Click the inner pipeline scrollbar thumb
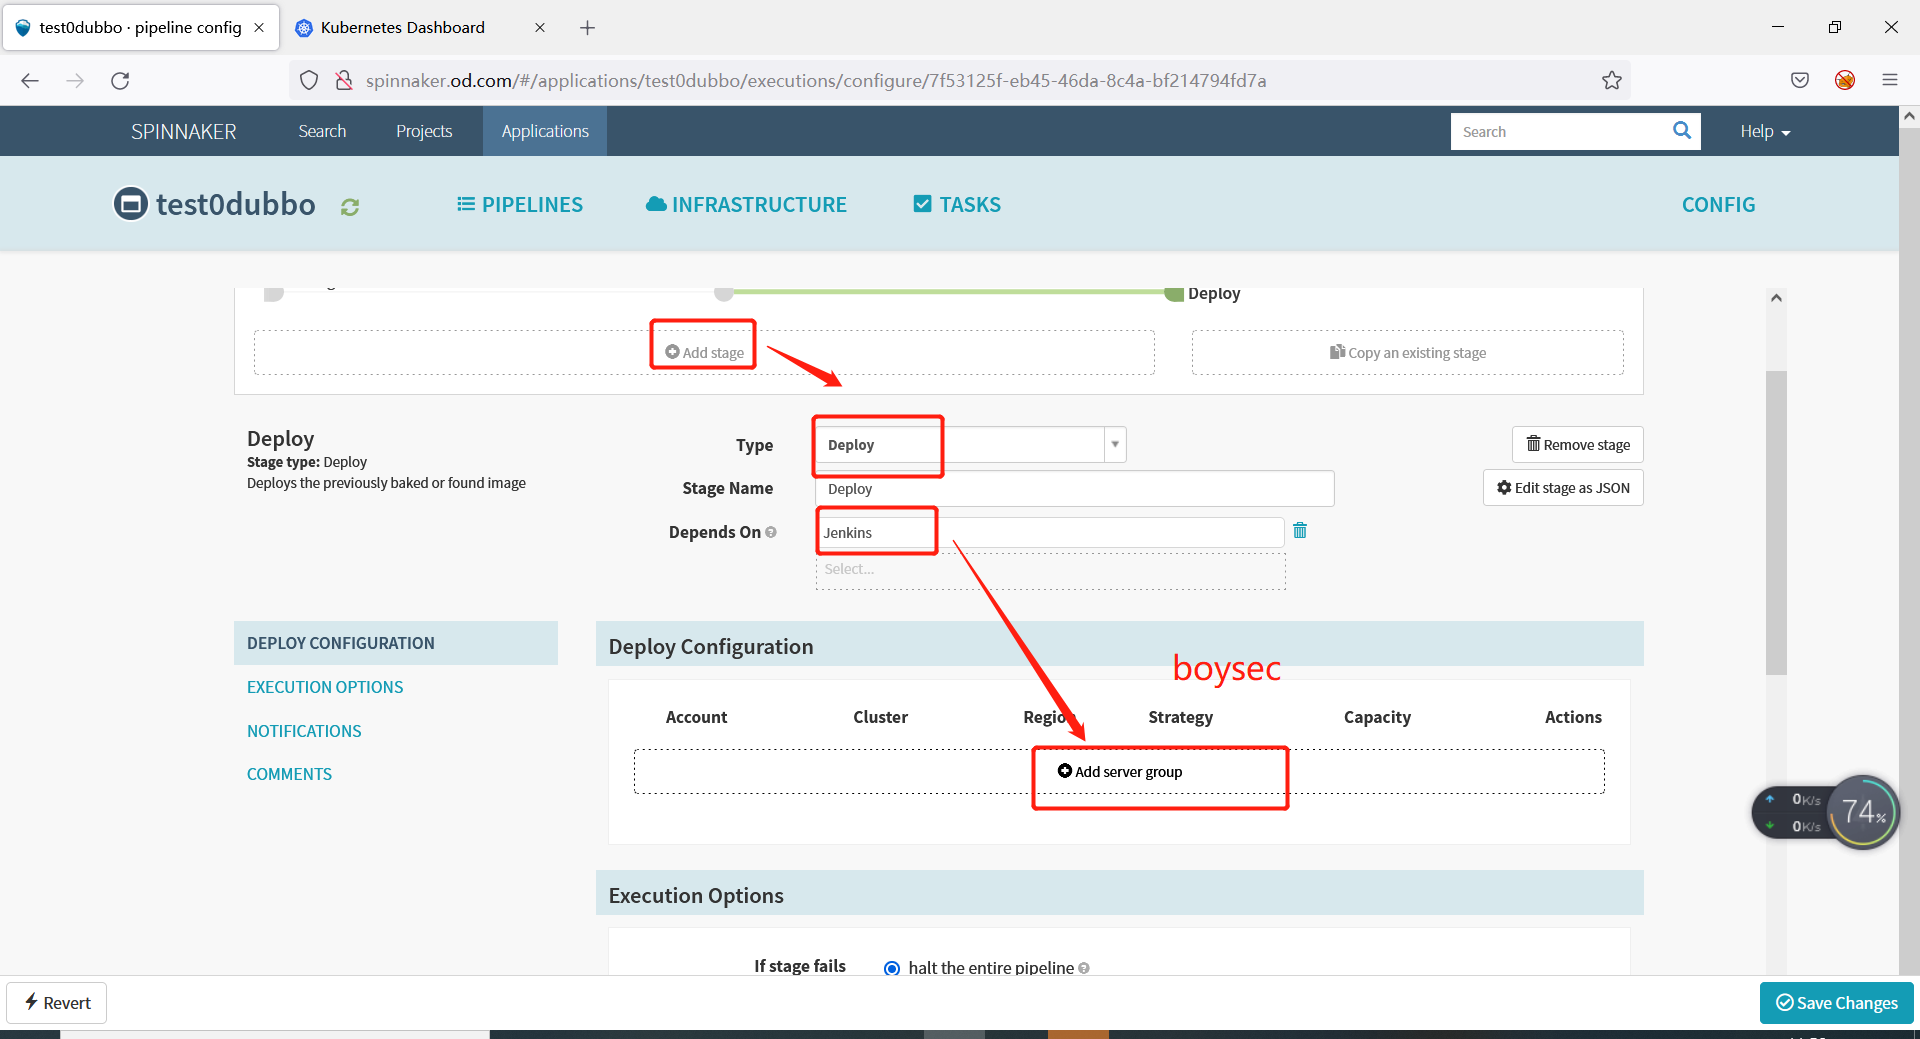This screenshot has height=1039, width=1920. 1776,523
